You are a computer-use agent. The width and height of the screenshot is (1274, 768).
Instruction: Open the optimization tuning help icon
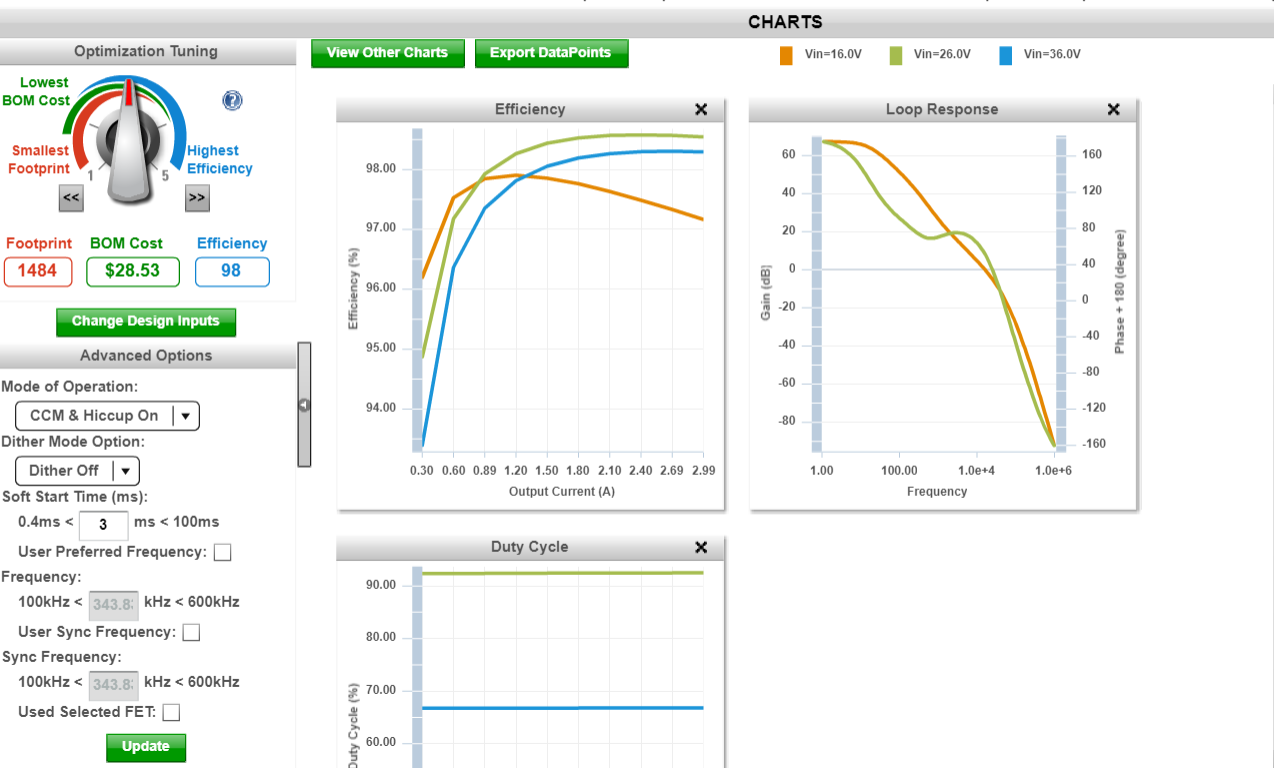(232, 100)
